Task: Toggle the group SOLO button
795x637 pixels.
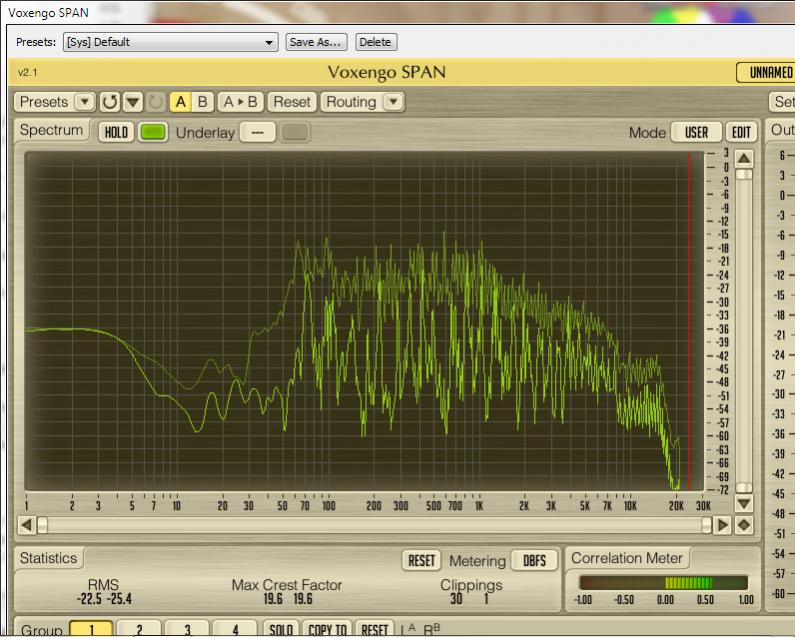Action: pyautogui.click(x=281, y=629)
